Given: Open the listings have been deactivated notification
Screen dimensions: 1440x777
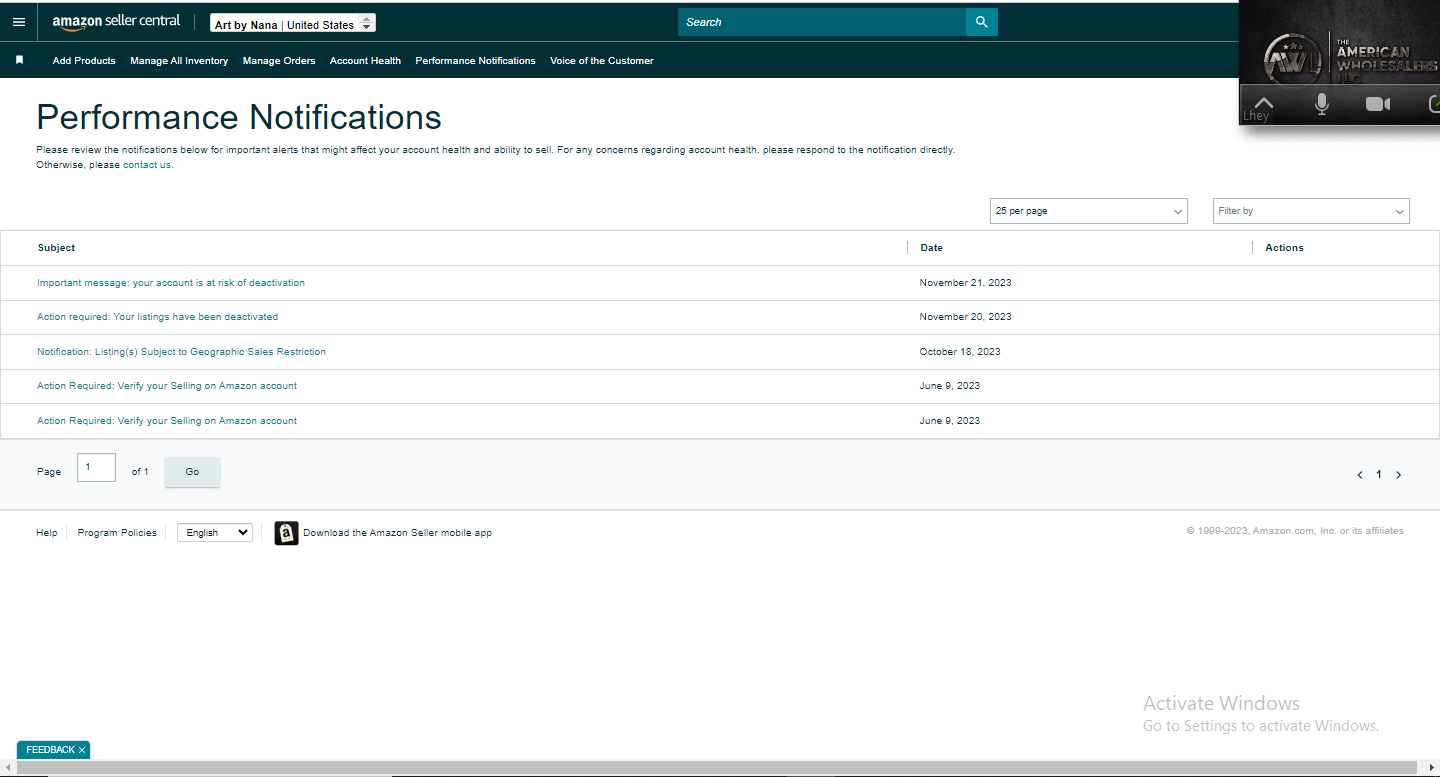Looking at the screenshot, I should [158, 317].
